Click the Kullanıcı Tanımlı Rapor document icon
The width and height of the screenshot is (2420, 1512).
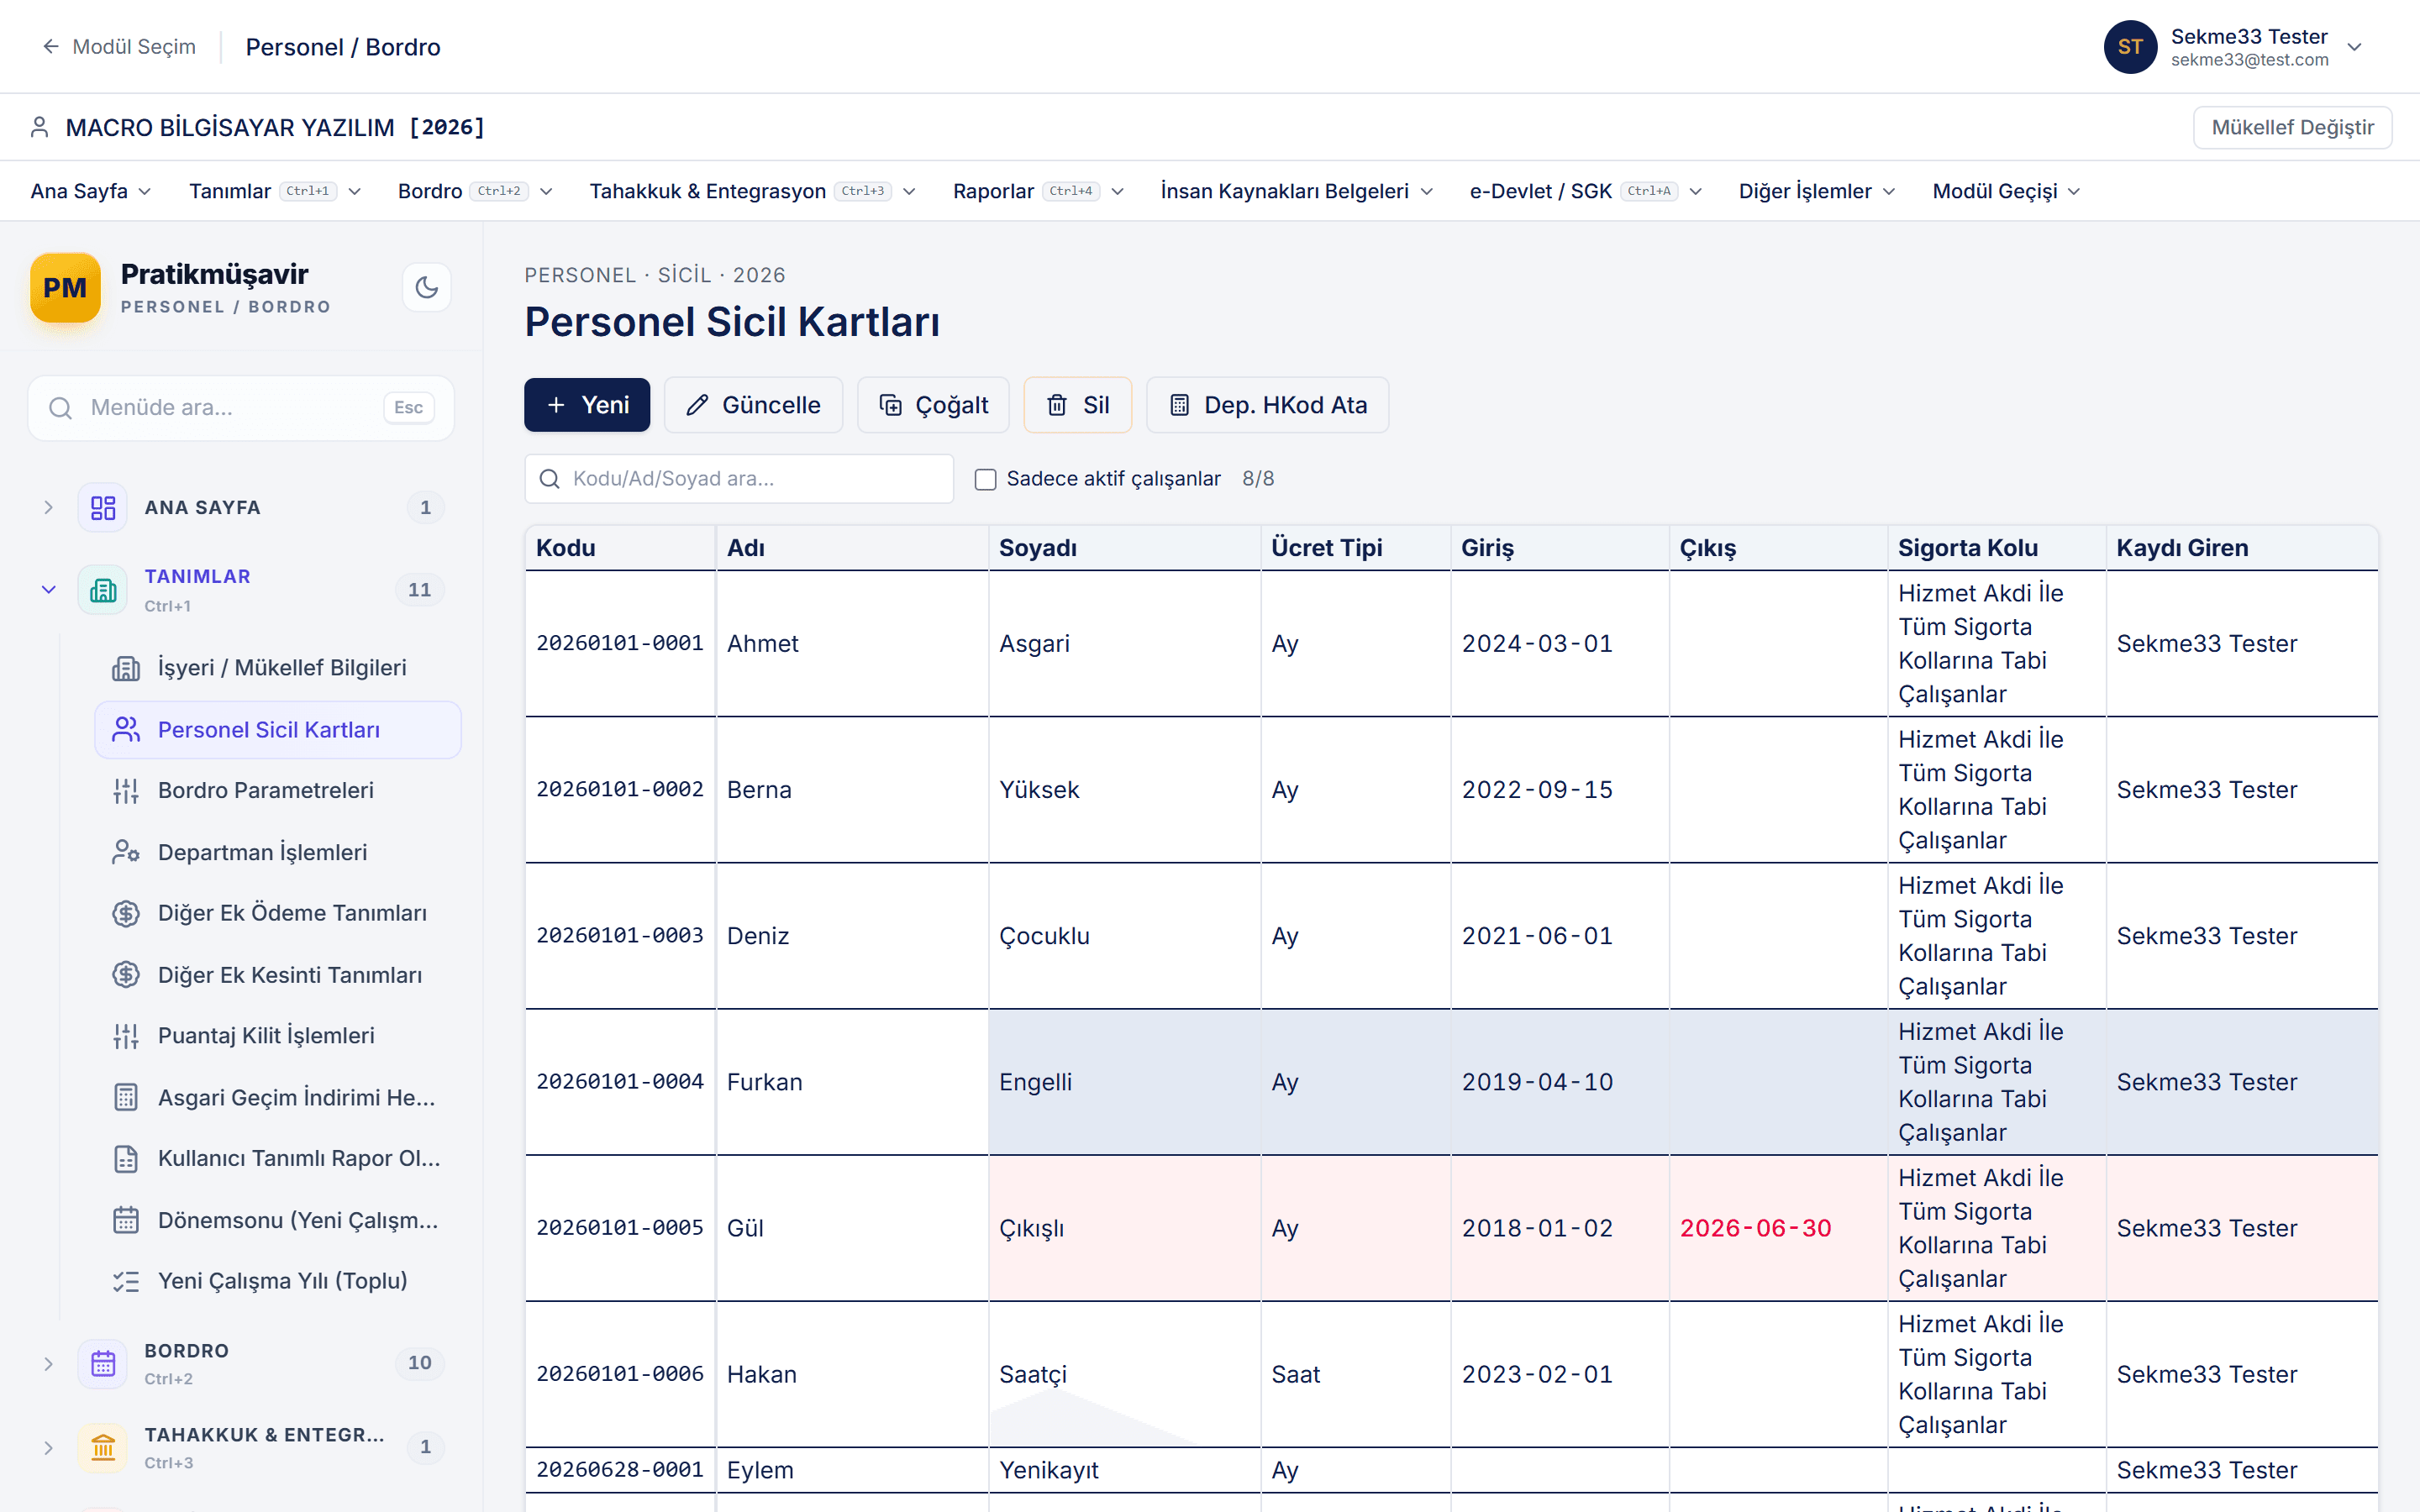point(126,1159)
